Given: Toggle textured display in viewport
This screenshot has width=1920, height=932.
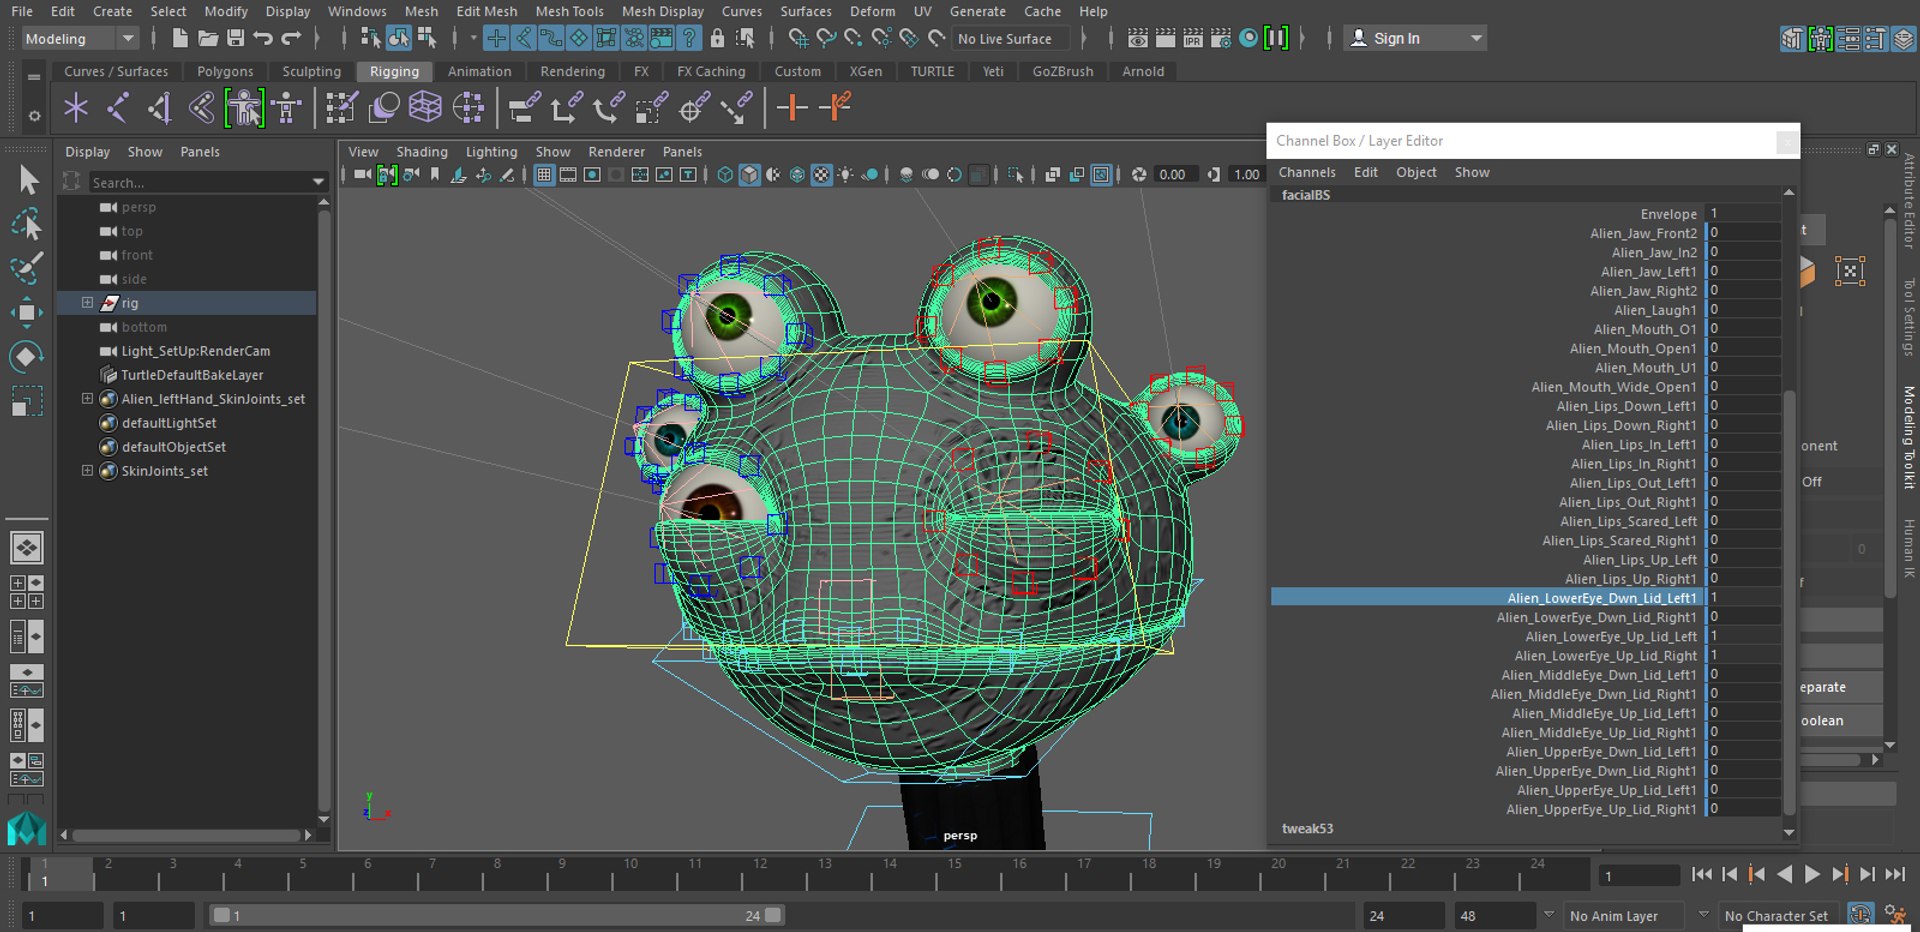Looking at the screenshot, I should pyautogui.click(x=822, y=175).
